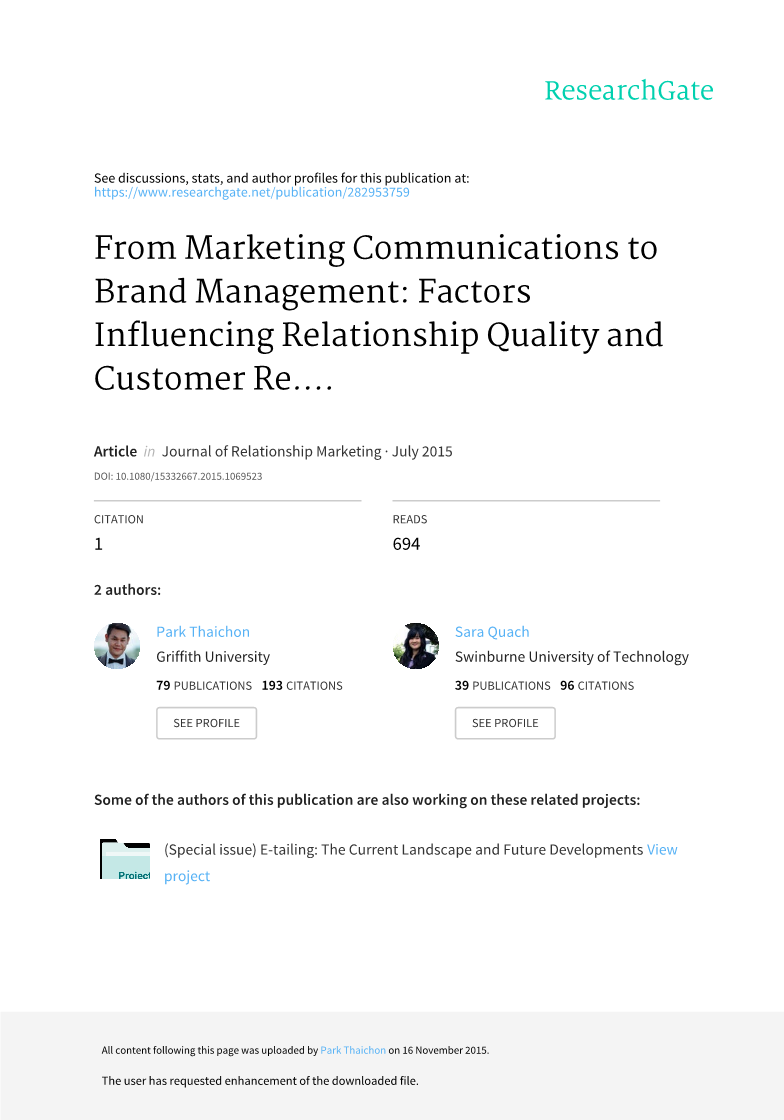This screenshot has height=1120, width=784.
Task: Click Sara Quach's profile photo
Action: [416, 646]
